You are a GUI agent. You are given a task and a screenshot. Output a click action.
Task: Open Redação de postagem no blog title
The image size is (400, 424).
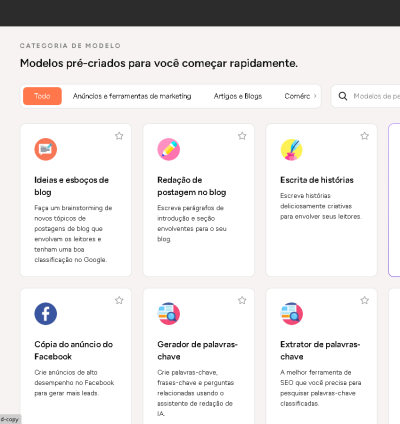point(192,186)
